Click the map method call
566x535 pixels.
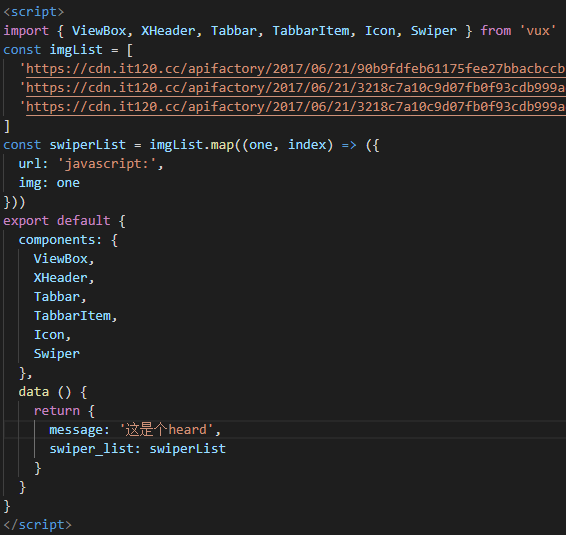pos(222,145)
